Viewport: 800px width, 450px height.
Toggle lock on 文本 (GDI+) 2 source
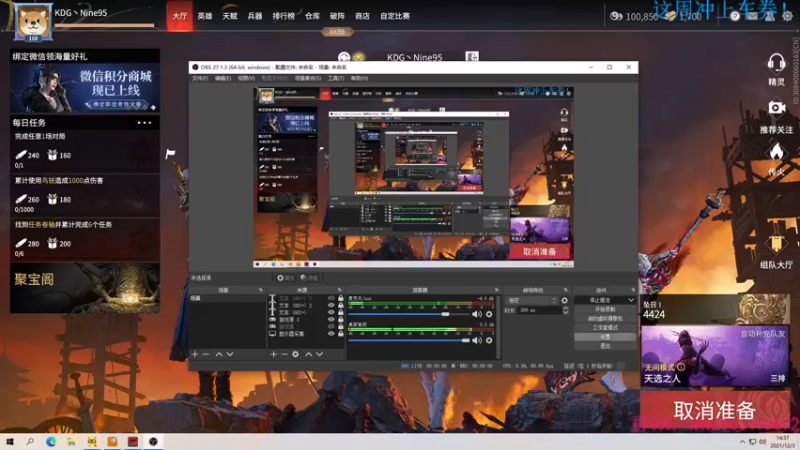tap(341, 306)
